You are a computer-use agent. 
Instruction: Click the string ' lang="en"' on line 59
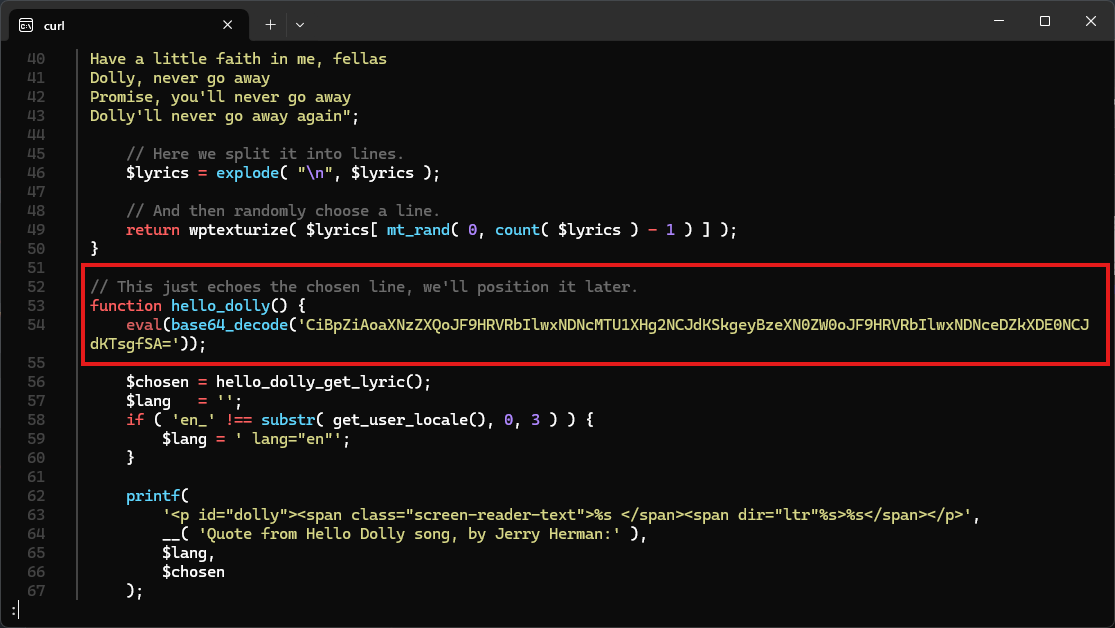(x=288, y=440)
